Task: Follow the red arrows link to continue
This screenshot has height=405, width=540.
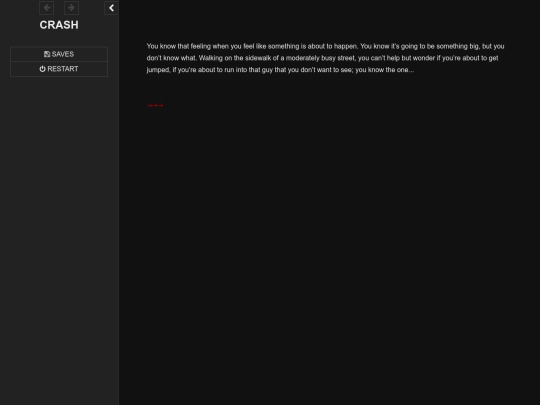Action: coord(155,105)
